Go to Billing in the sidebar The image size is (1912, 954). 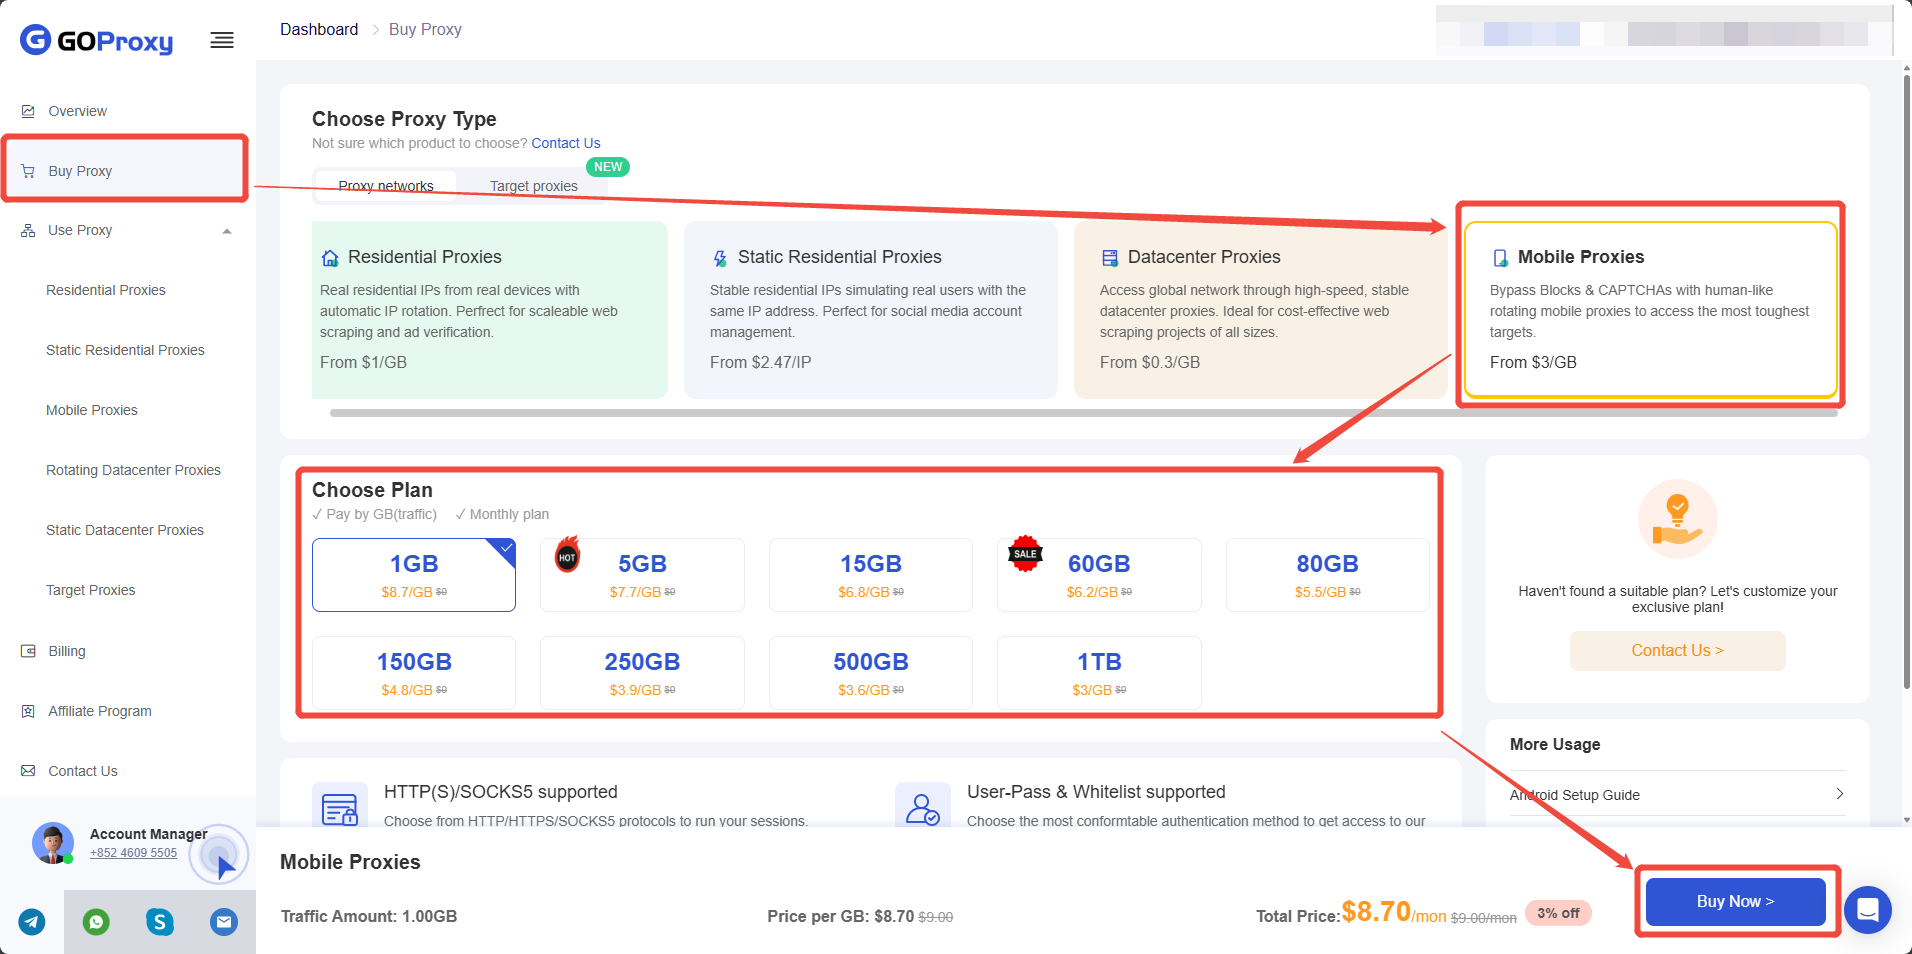point(67,651)
